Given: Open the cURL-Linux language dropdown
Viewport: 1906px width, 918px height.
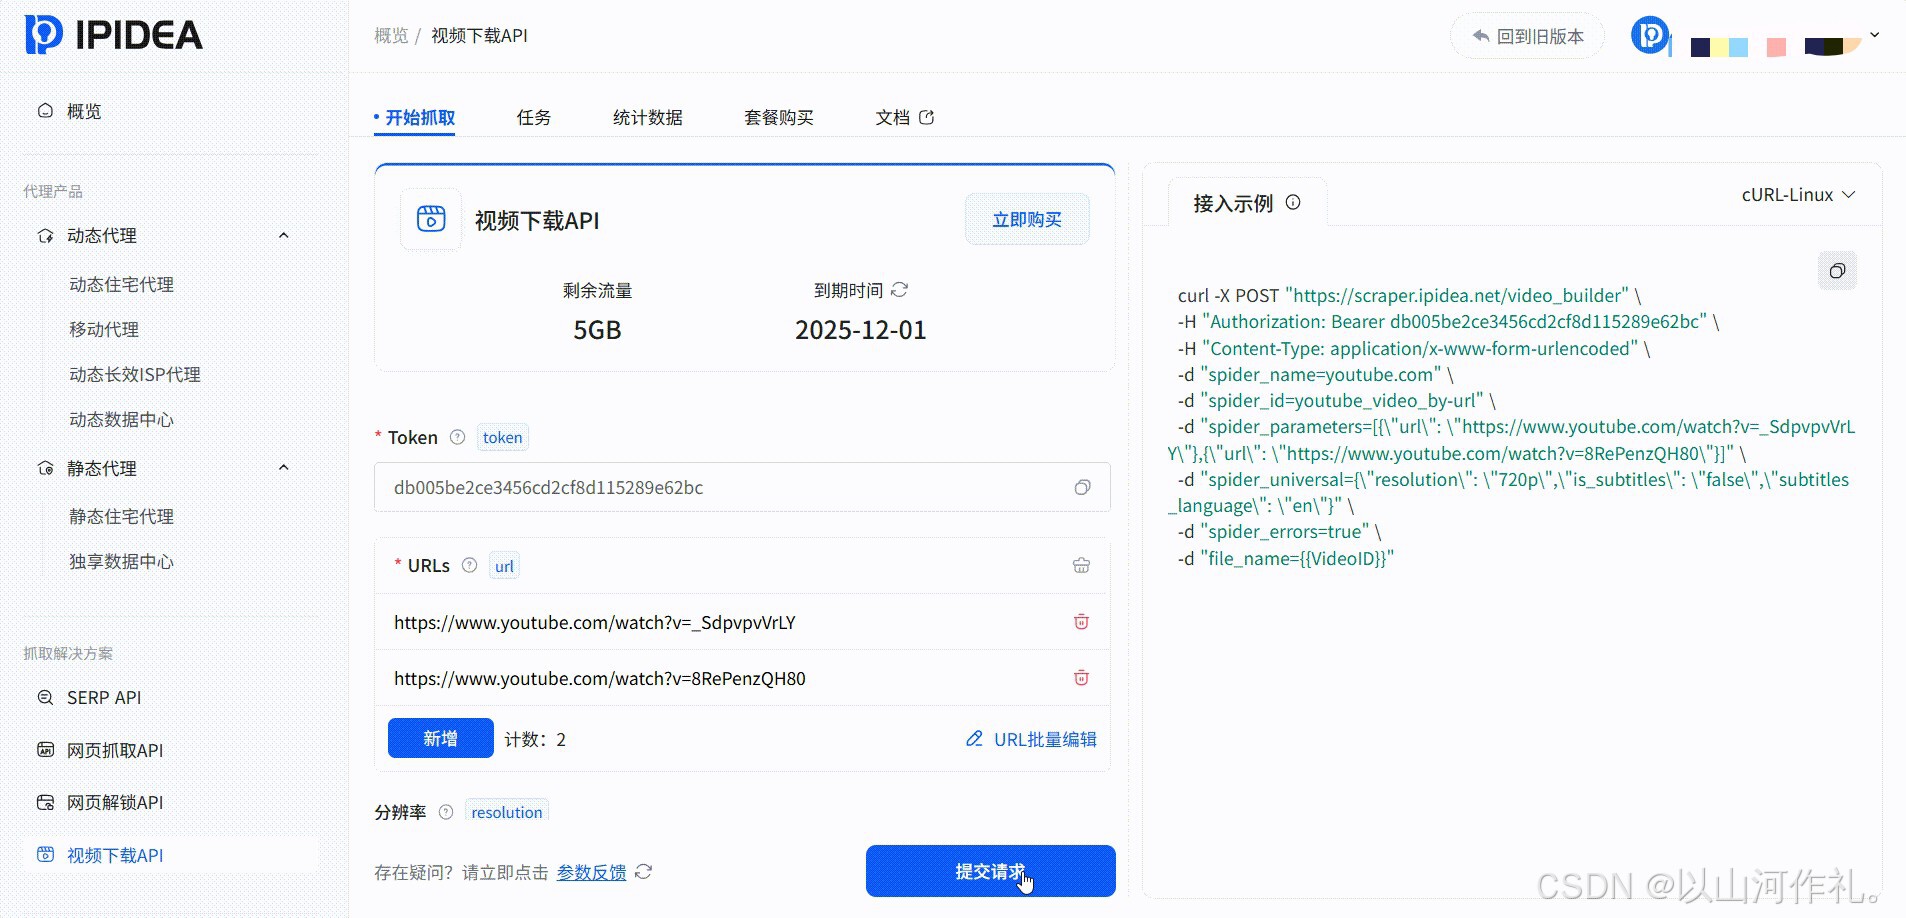Looking at the screenshot, I should pyautogui.click(x=1798, y=195).
